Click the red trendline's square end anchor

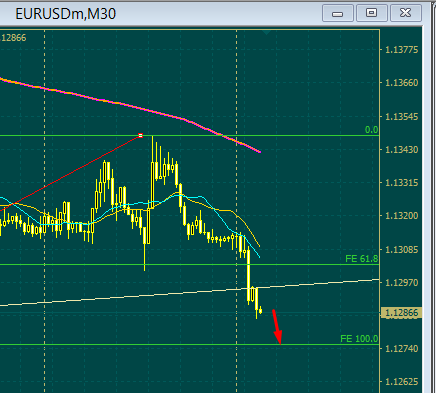tap(141, 135)
